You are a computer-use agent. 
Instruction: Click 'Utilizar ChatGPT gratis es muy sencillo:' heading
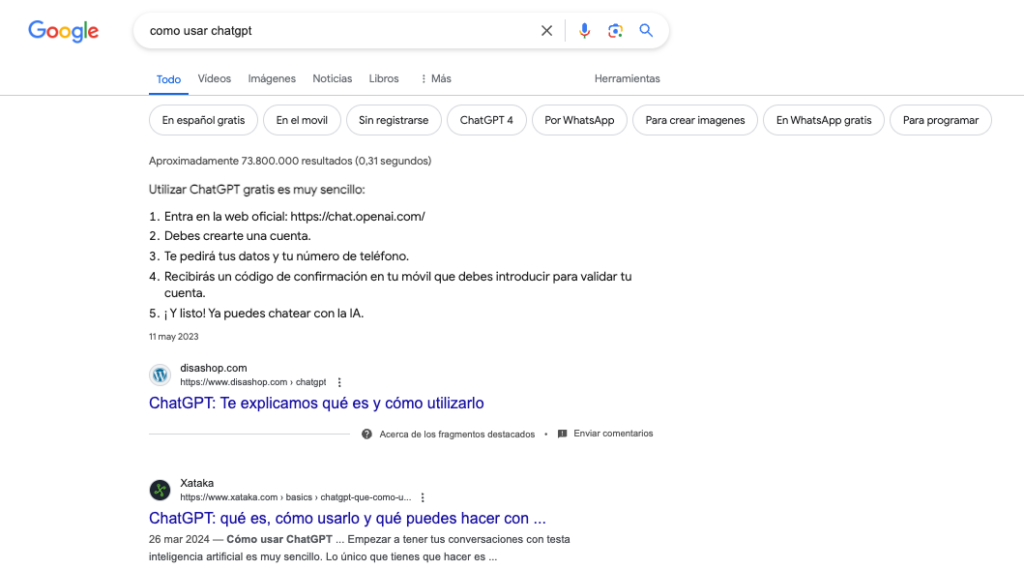click(x=257, y=190)
